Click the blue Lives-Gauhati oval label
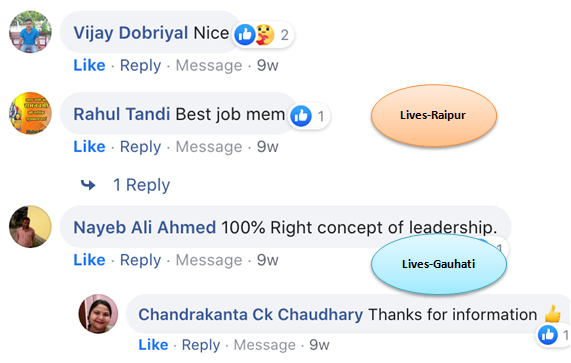 (439, 264)
